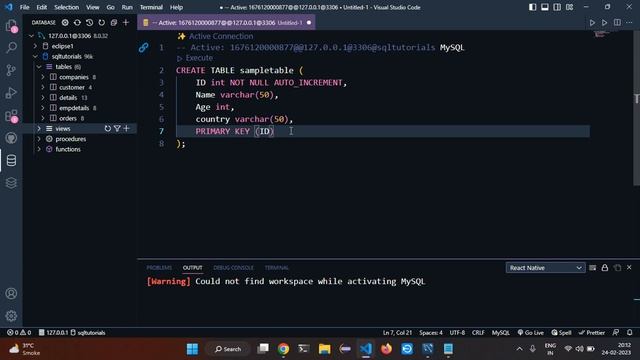This screenshot has width=640, height=360.
Task: Click the sync icon in Database header
Action: pyautogui.click(x=77, y=22)
